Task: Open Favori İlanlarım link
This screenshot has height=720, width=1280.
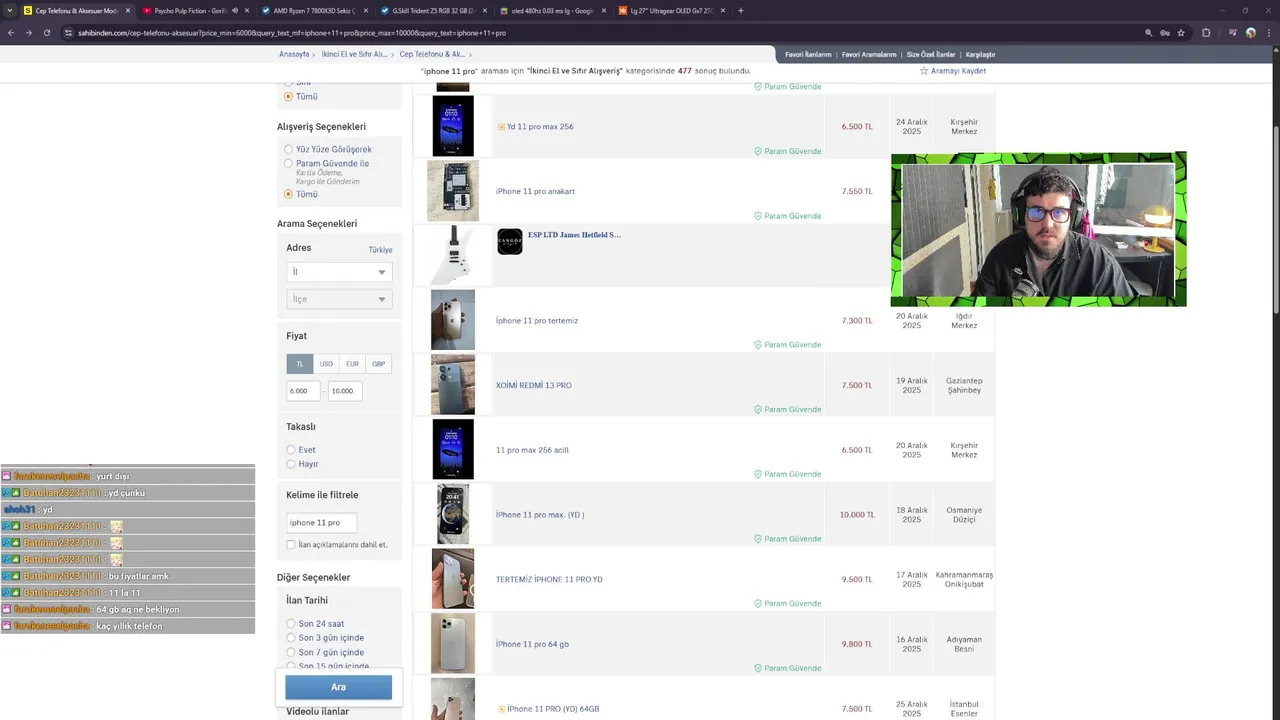Action: tap(808, 55)
